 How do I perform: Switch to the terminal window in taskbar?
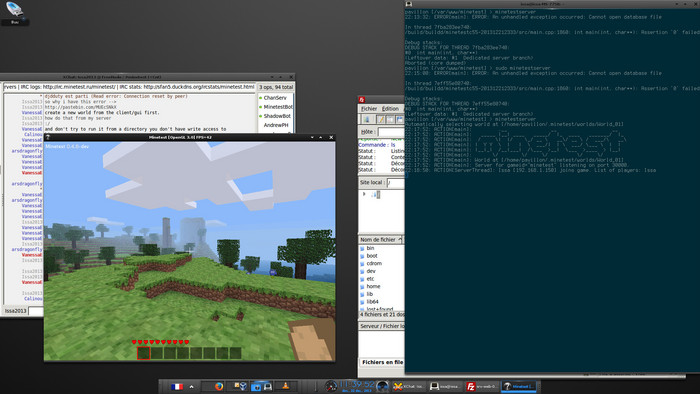(x=445, y=386)
